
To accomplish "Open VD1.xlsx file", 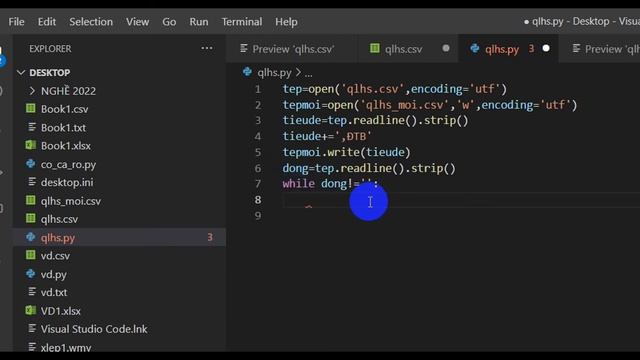I will pos(60,311).
